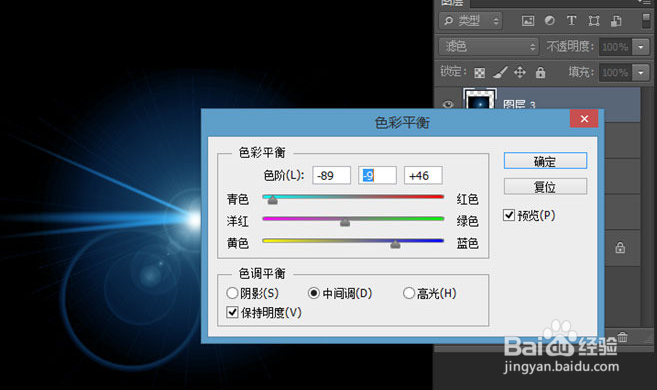
Task: Click the 复位 reset button
Action: 545,186
